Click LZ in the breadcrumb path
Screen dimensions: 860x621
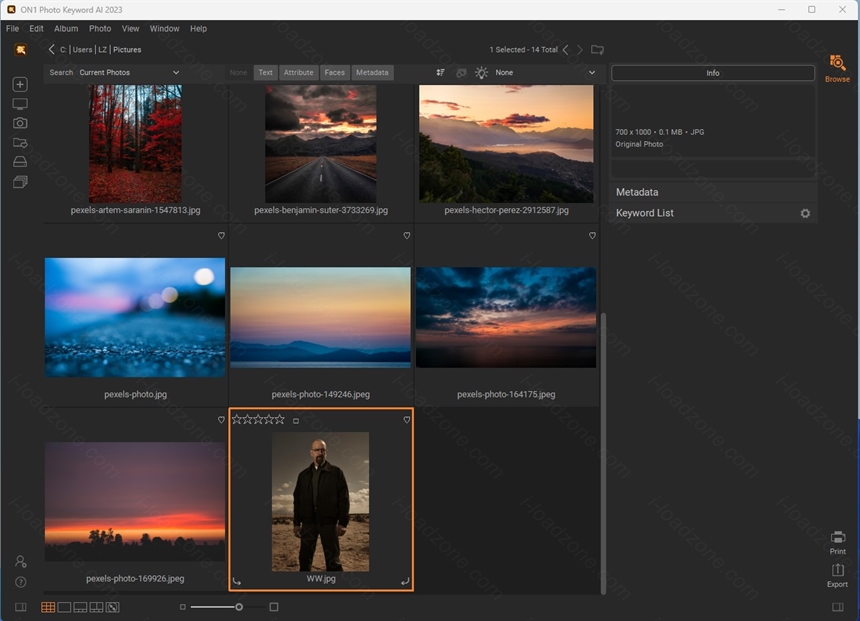point(103,49)
